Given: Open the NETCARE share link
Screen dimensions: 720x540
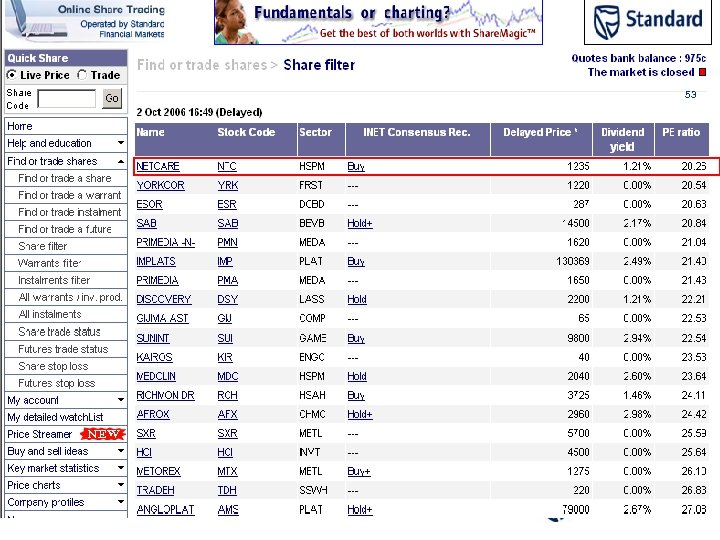Looking at the screenshot, I should click(158, 166).
